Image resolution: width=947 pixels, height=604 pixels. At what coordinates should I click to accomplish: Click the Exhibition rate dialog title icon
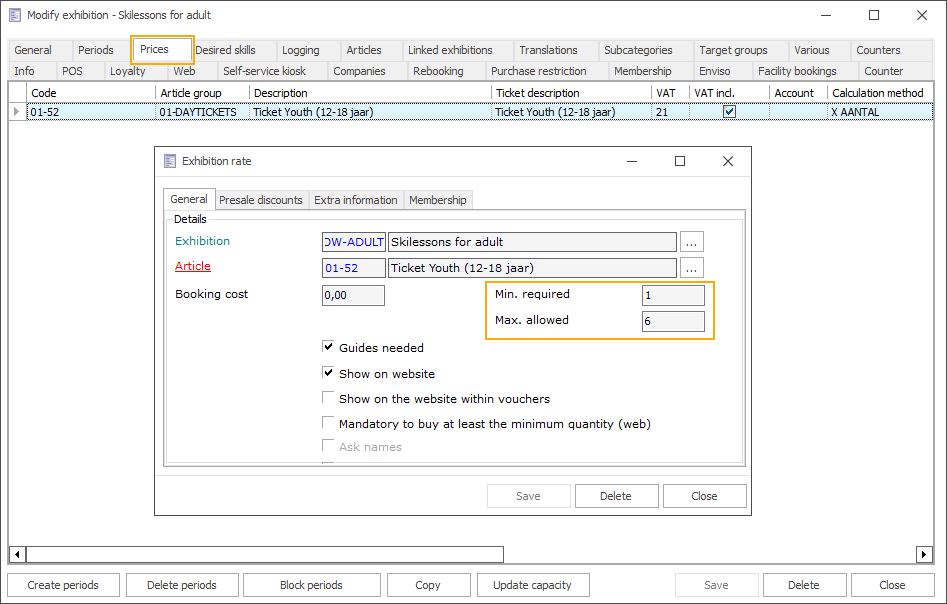coord(169,161)
